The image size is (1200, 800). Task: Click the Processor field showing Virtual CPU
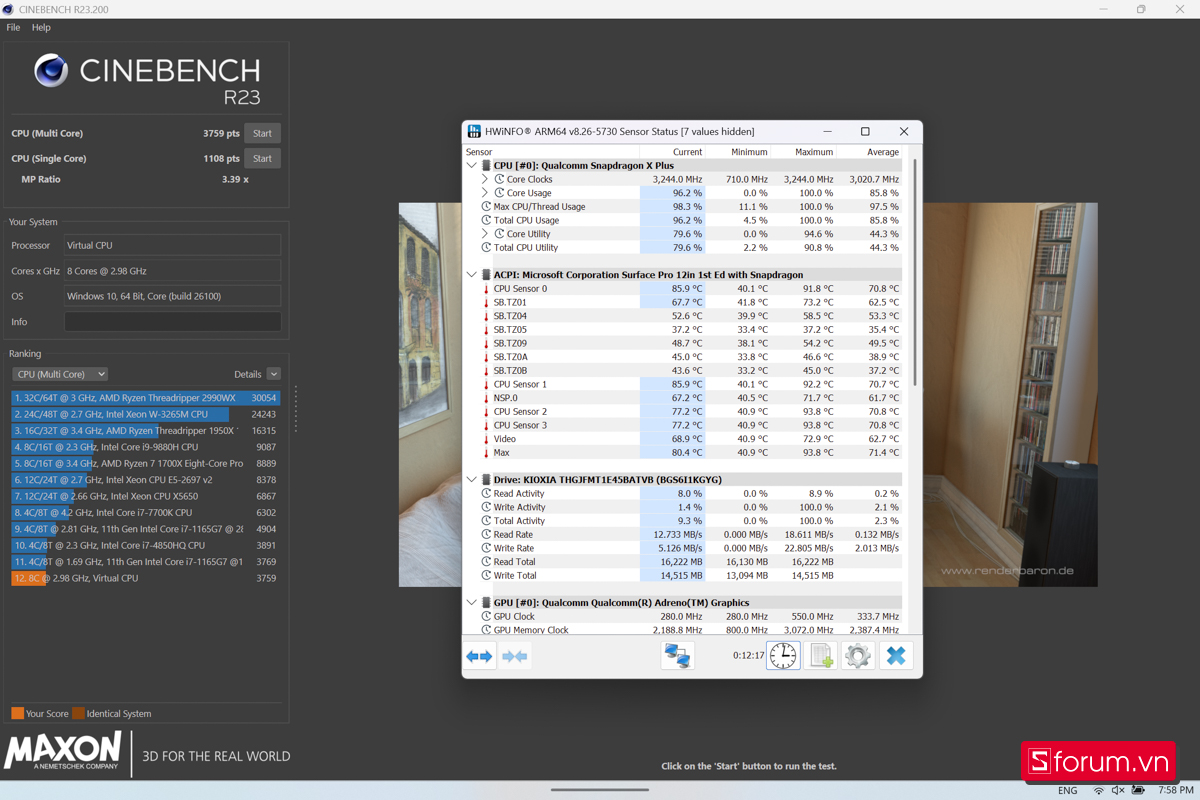(x=172, y=245)
